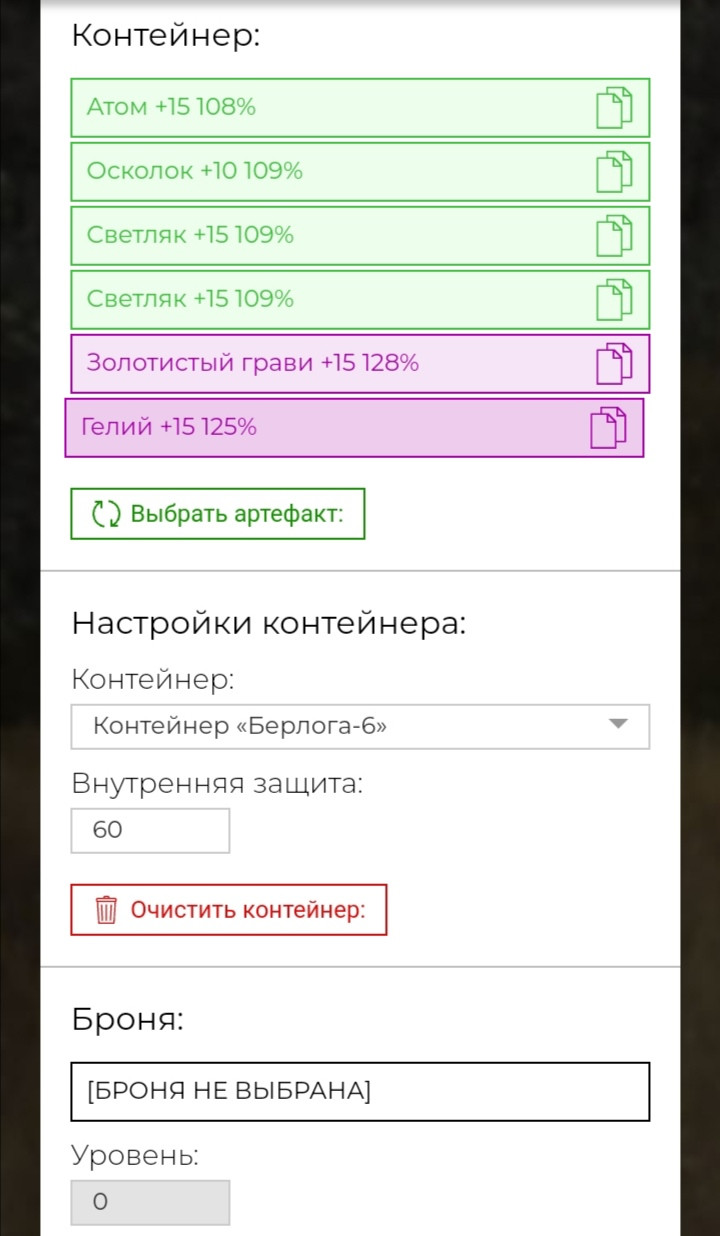Click the Очистить контейнер button

pos(229,910)
